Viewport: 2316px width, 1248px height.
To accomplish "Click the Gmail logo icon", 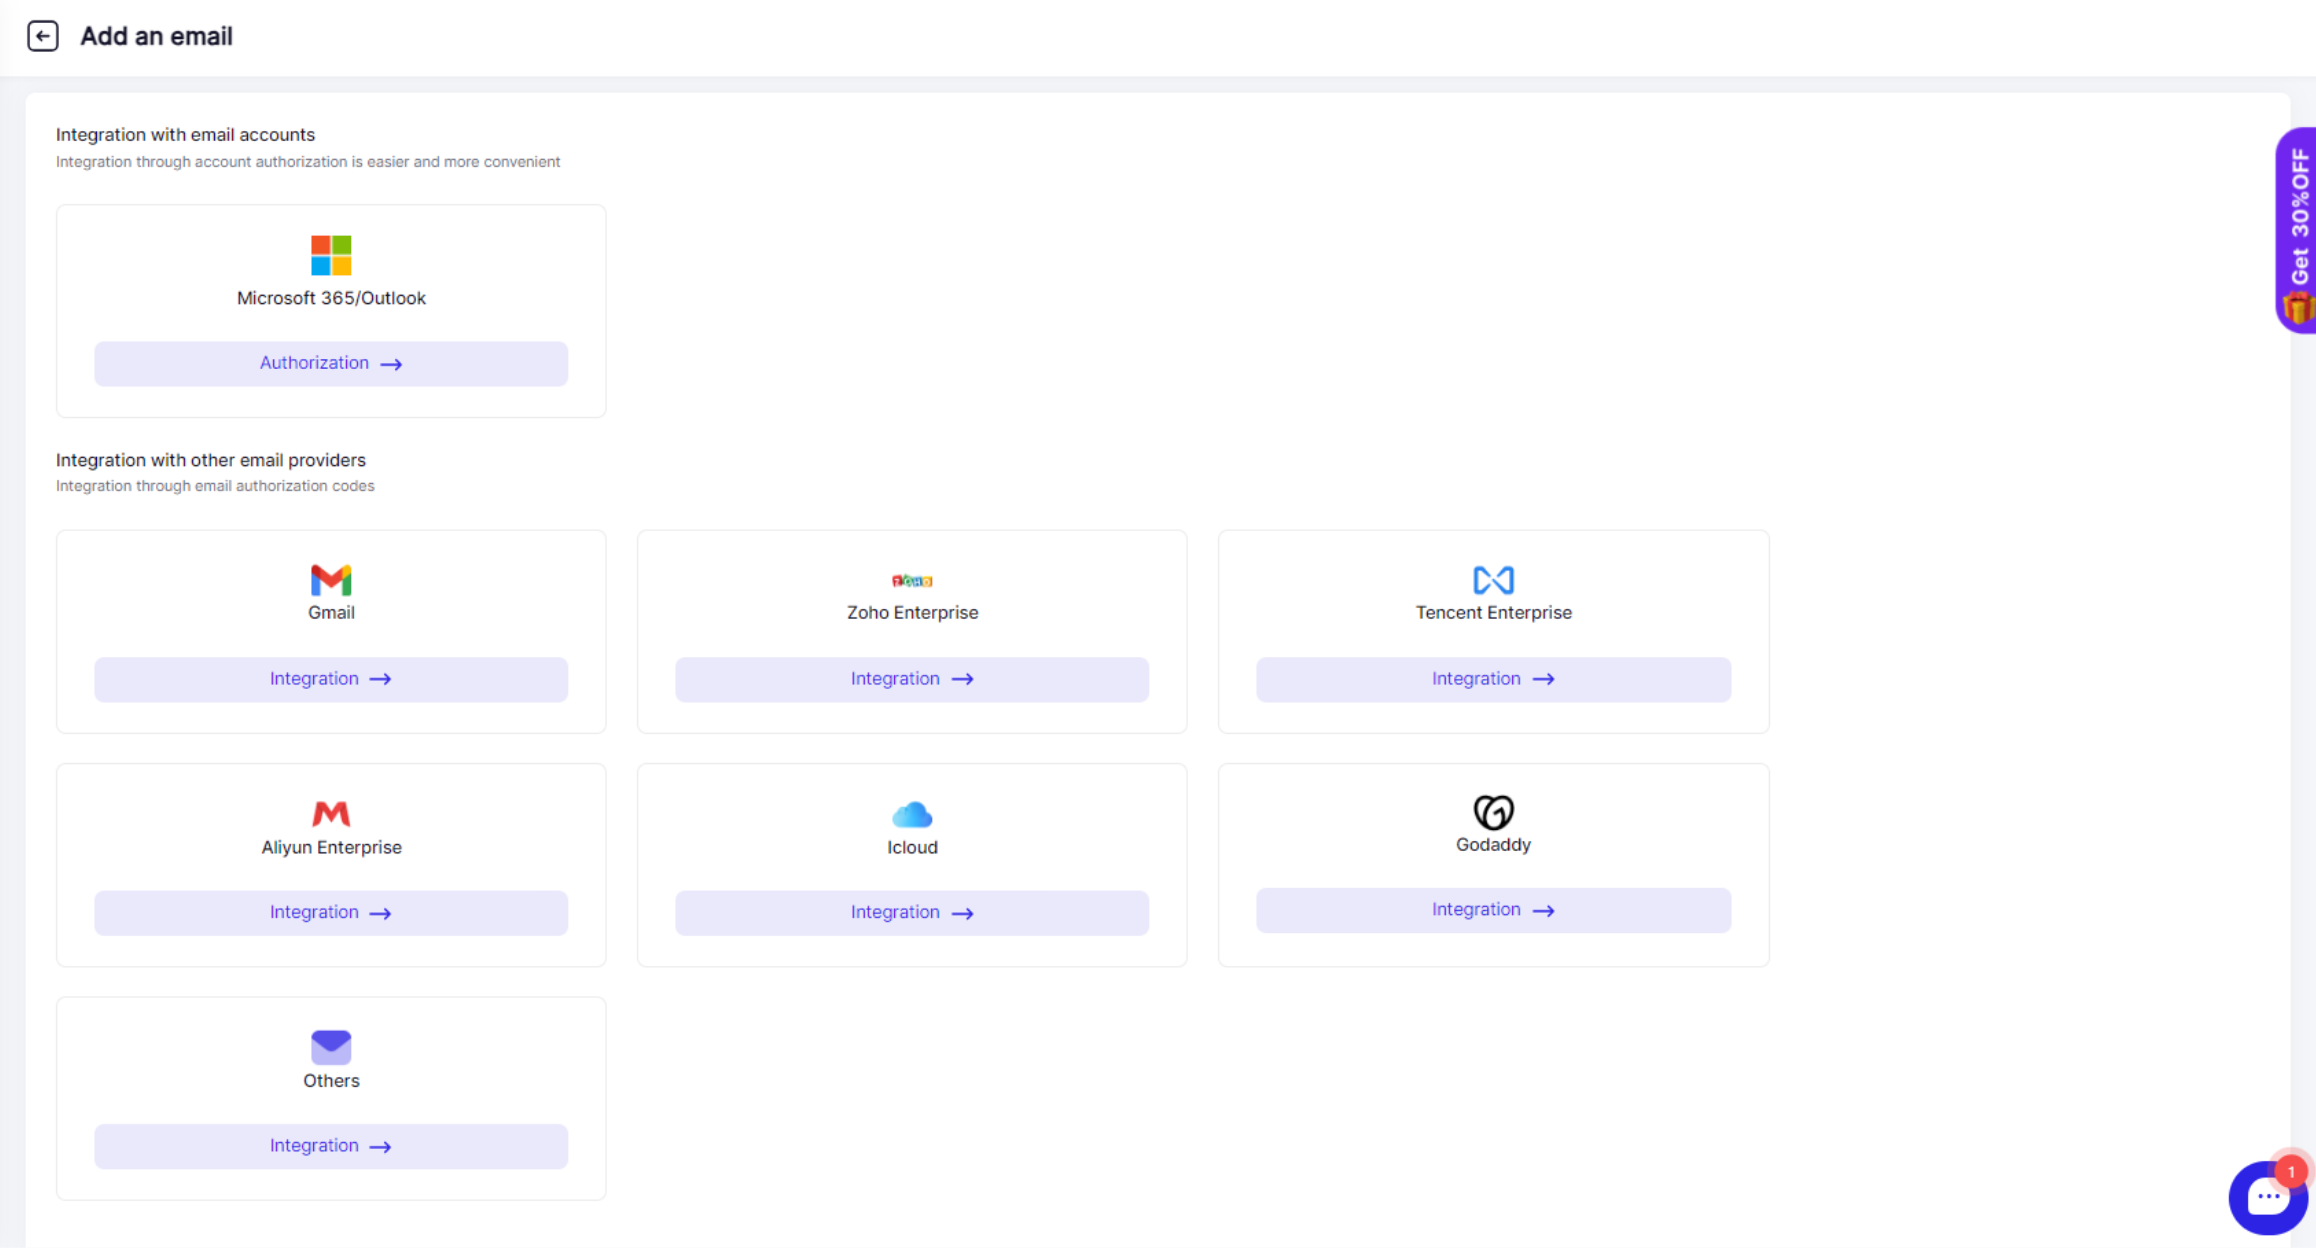I will click(331, 580).
